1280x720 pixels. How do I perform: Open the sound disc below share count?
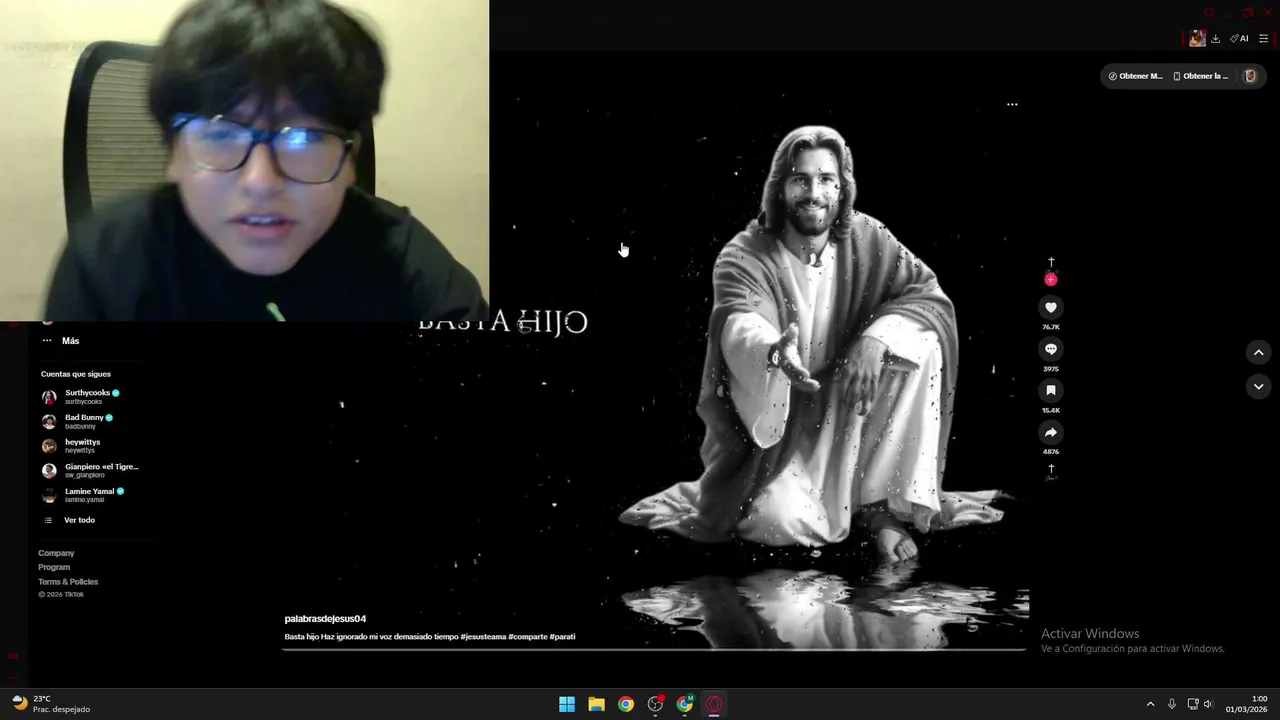[1050, 471]
